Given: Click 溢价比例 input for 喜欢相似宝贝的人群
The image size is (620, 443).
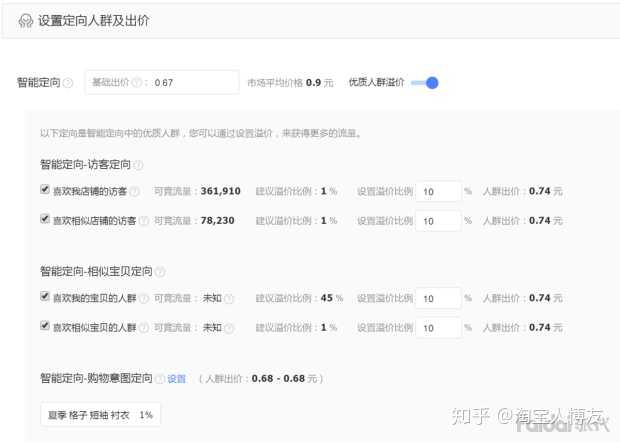Looking at the screenshot, I should coord(438,328).
